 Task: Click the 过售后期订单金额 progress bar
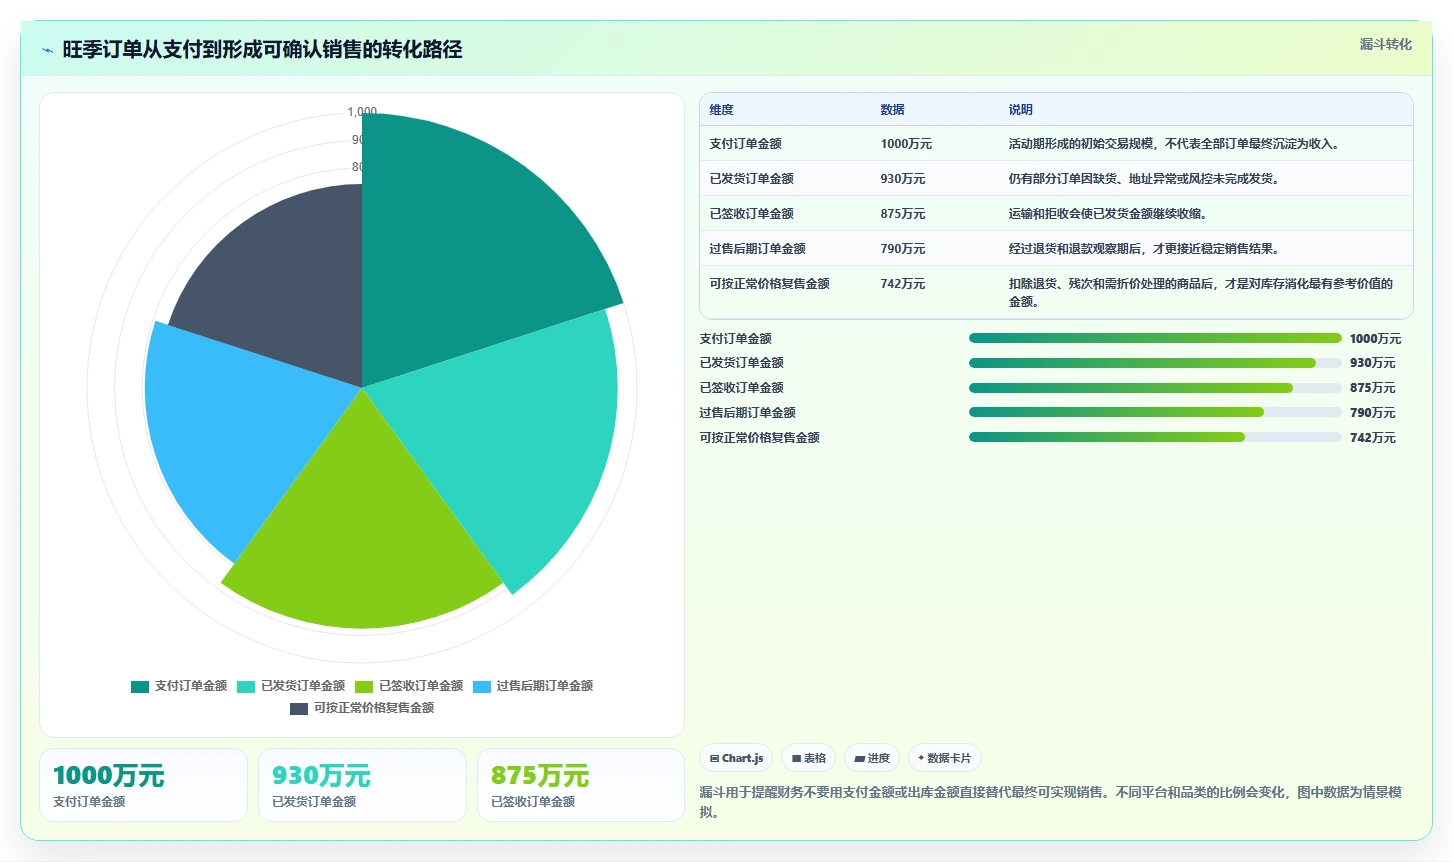click(1155, 412)
